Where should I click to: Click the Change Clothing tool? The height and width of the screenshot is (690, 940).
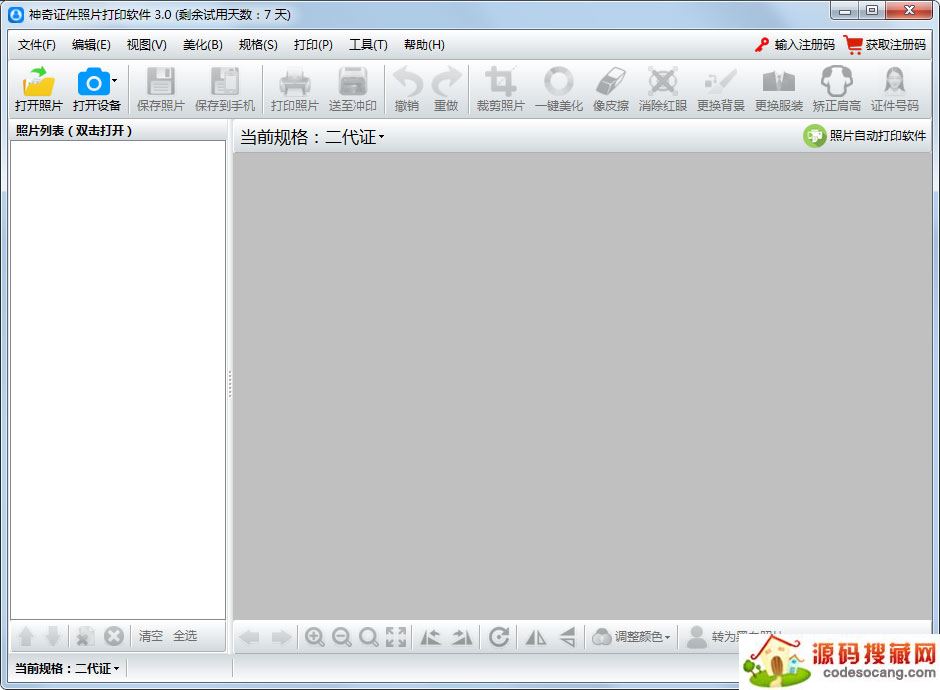click(778, 83)
